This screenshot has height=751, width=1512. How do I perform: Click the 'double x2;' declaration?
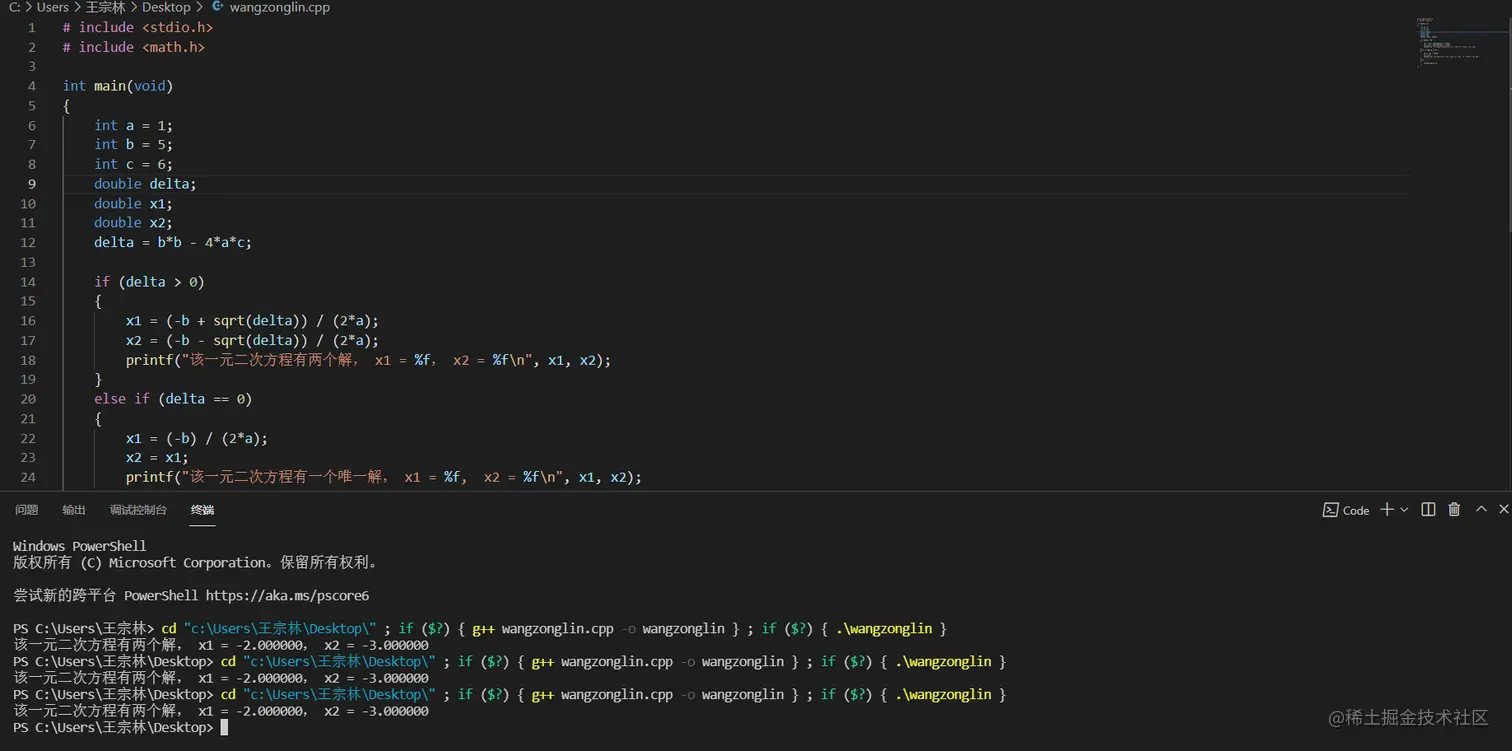(134, 222)
